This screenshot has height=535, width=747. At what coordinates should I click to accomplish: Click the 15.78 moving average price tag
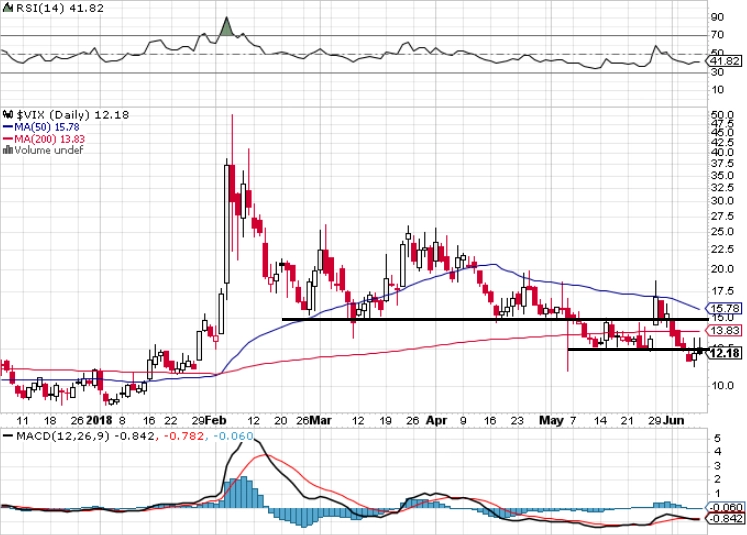pos(724,308)
